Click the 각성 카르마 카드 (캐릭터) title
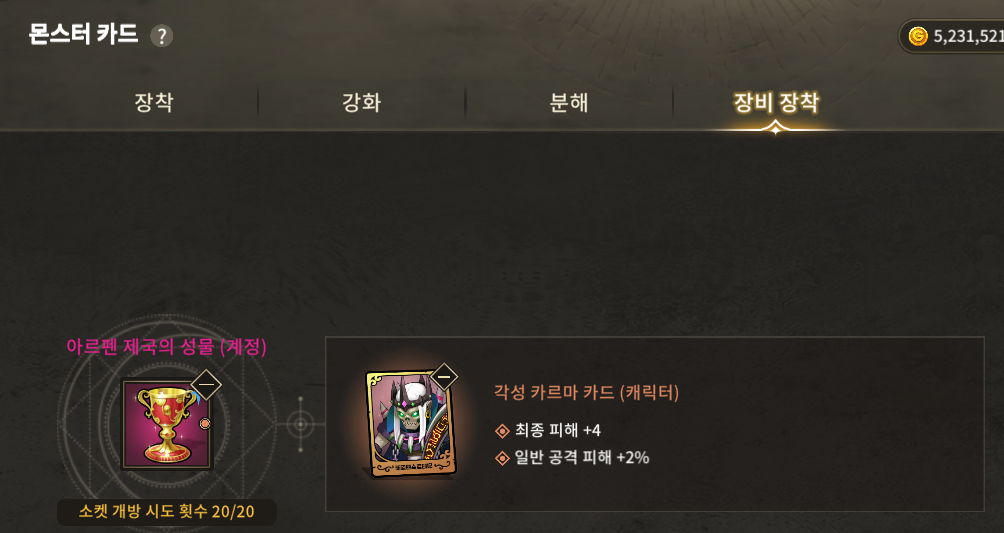The height and width of the screenshot is (533, 1004). tap(586, 392)
